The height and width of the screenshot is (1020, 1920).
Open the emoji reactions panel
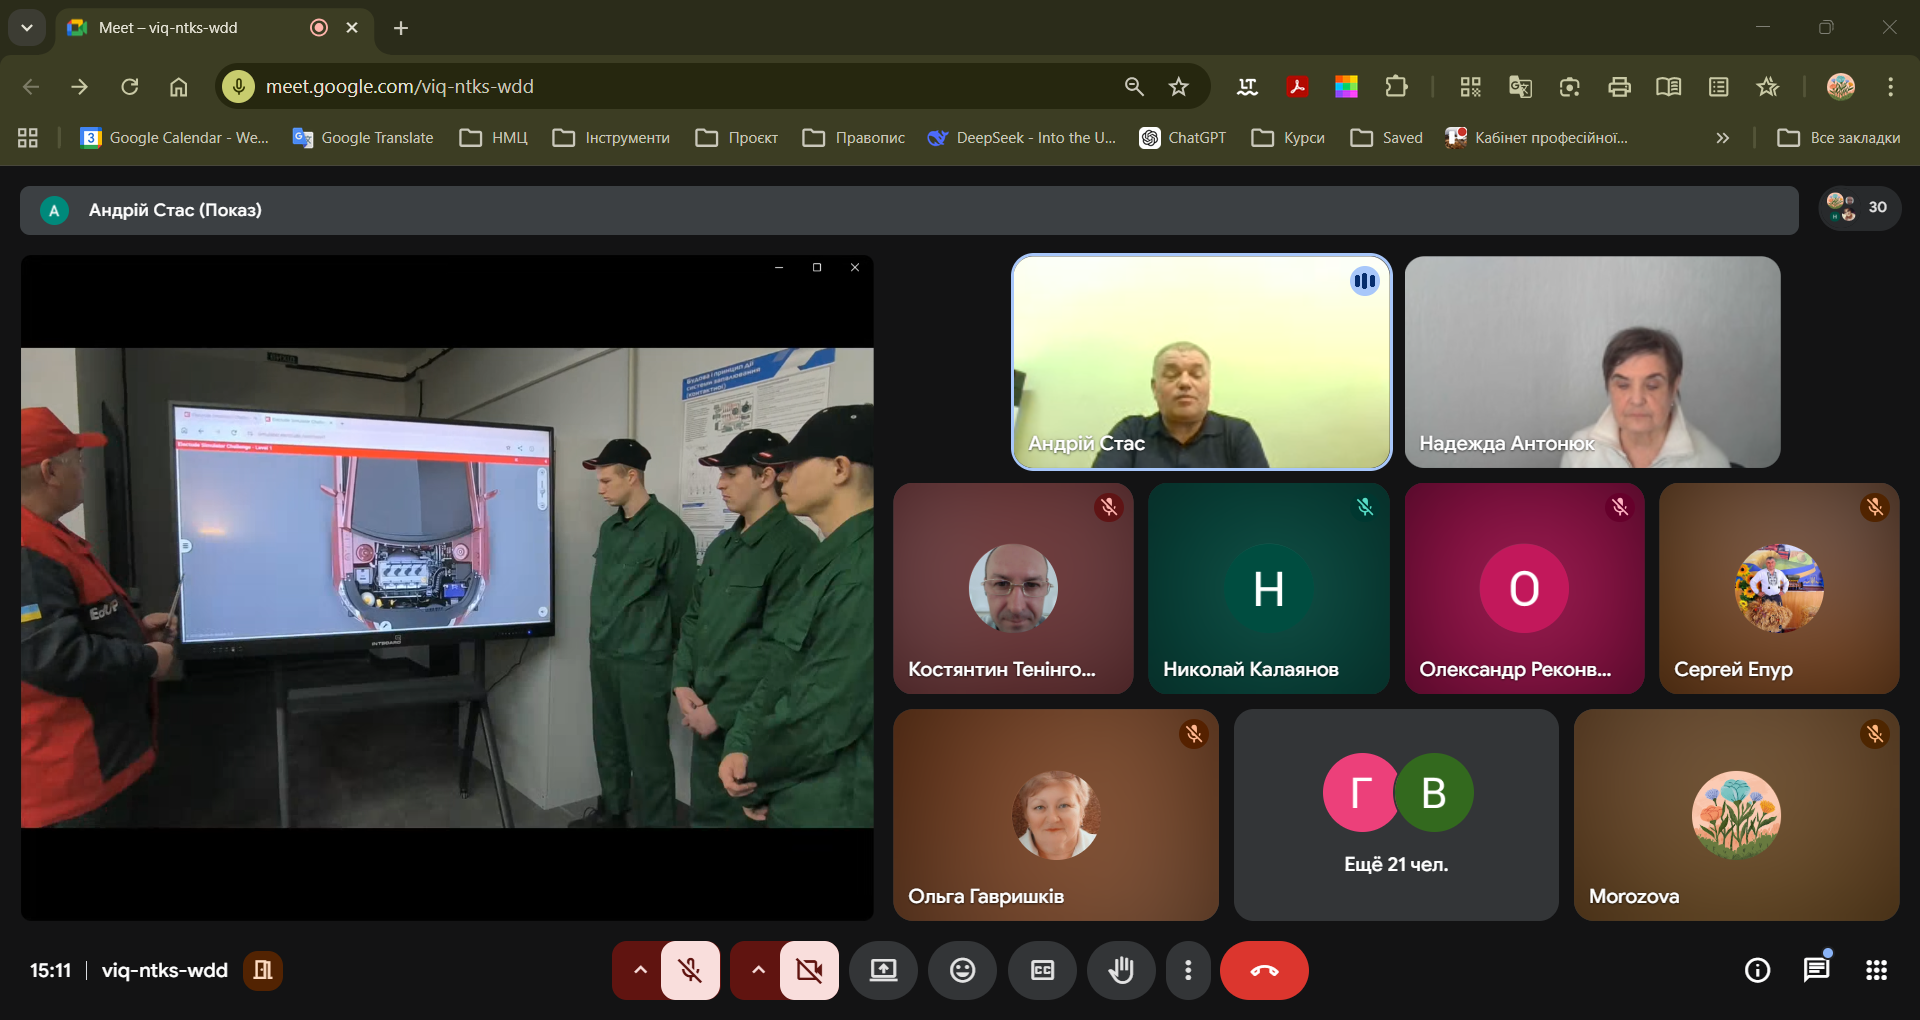(962, 970)
